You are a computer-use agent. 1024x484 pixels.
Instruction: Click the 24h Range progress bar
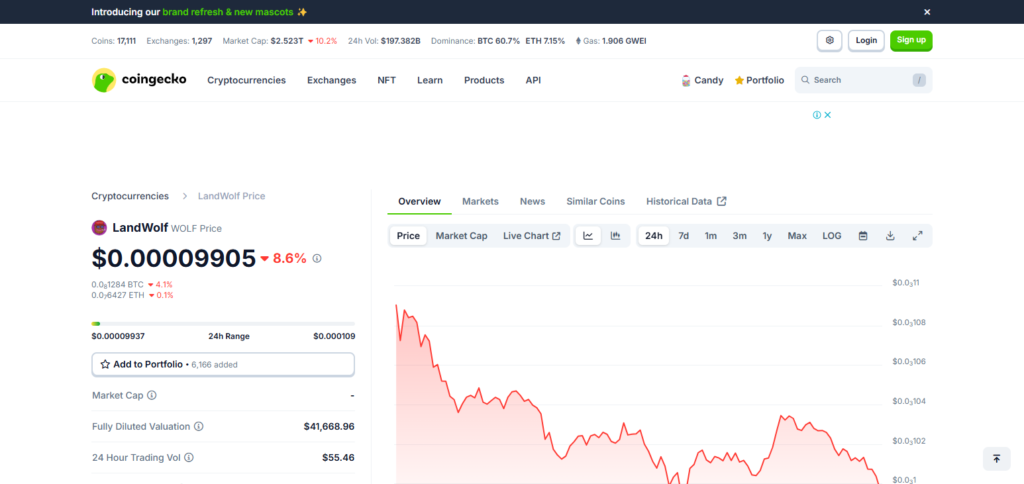tap(223, 323)
